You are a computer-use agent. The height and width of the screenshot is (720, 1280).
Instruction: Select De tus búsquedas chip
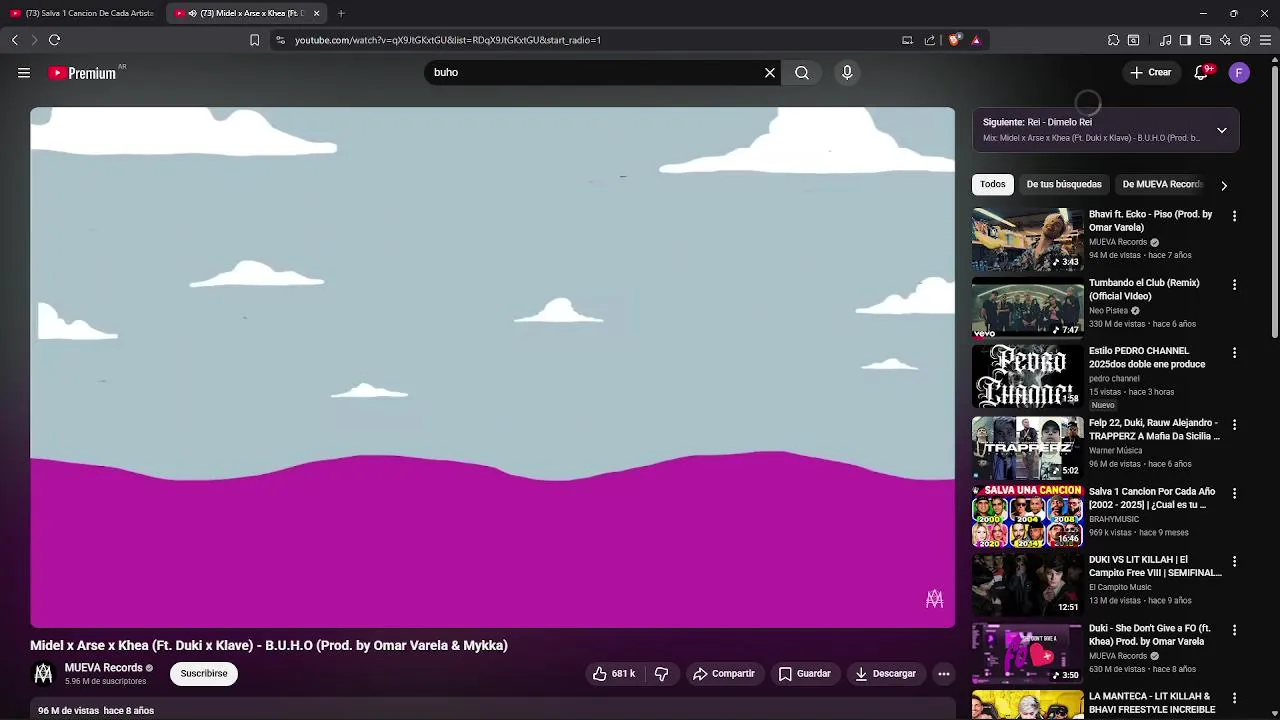(x=1064, y=184)
